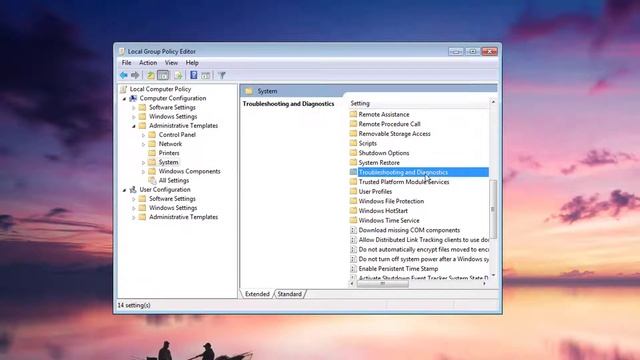Collapse Administrative Templates under Computer Configuration

click(x=134, y=126)
